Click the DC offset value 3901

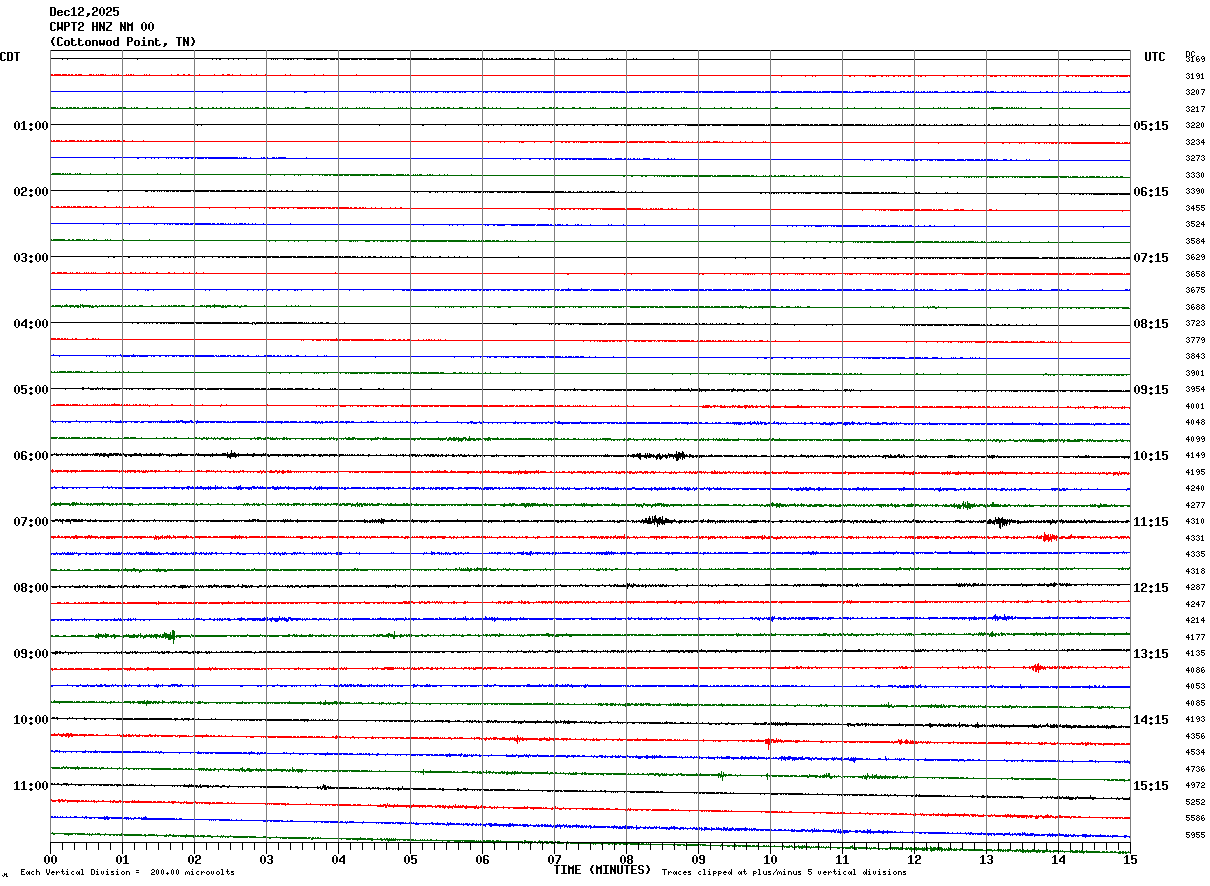pyautogui.click(x=1195, y=373)
